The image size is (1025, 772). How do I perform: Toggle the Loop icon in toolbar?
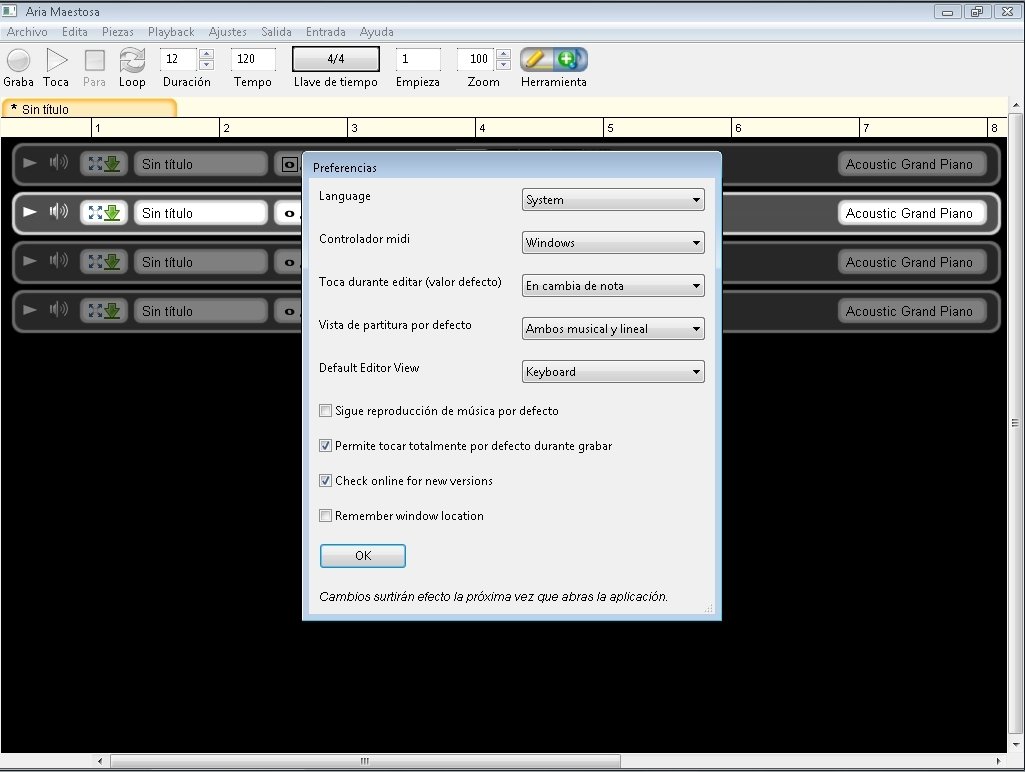pos(132,60)
